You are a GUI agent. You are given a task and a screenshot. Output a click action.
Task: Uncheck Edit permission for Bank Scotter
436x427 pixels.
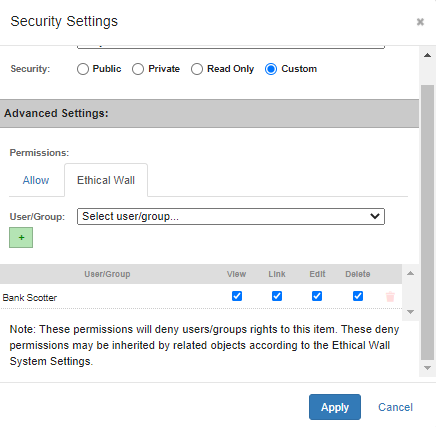[x=317, y=296]
